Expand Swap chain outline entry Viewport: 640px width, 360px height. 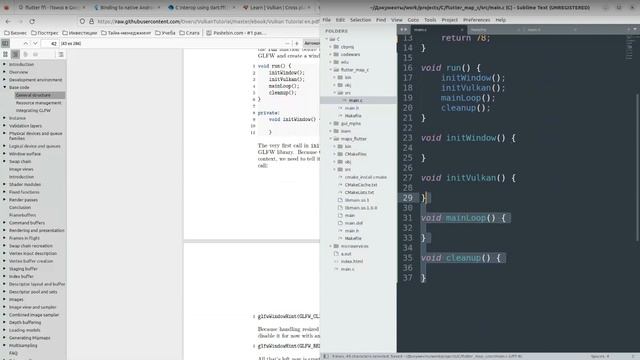[x=4, y=161]
